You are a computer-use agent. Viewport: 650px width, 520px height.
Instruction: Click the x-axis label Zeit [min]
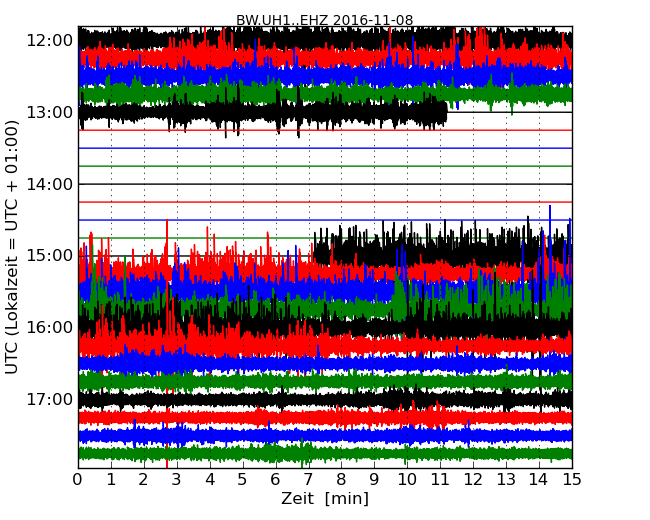click(x=324, y=499)
